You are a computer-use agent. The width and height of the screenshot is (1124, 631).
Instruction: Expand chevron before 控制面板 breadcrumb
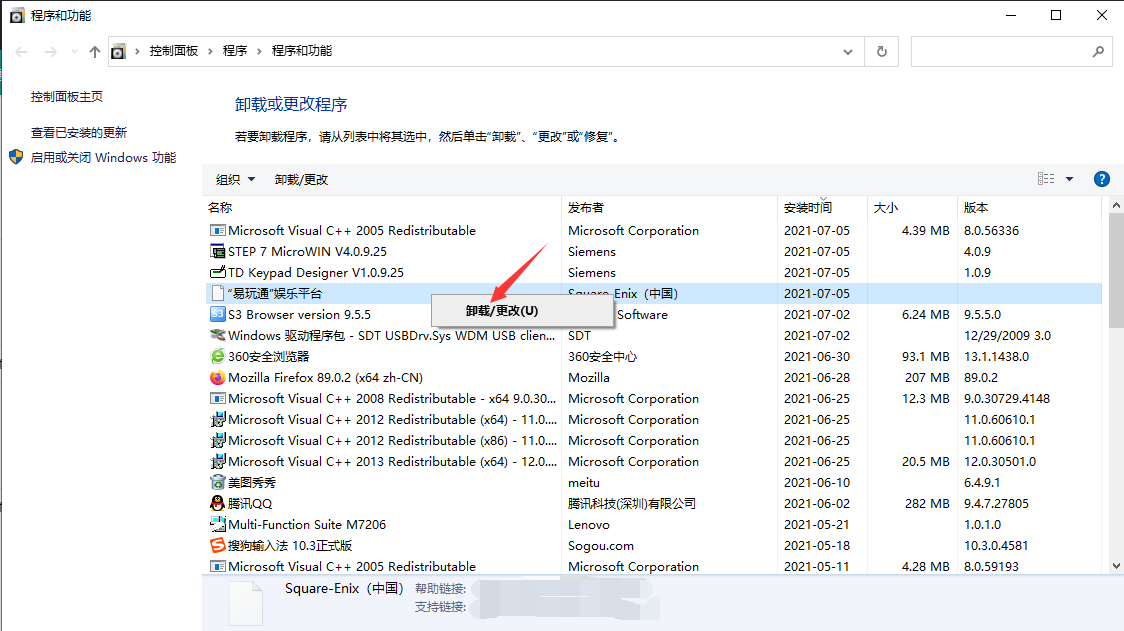(x=137, y=52)
